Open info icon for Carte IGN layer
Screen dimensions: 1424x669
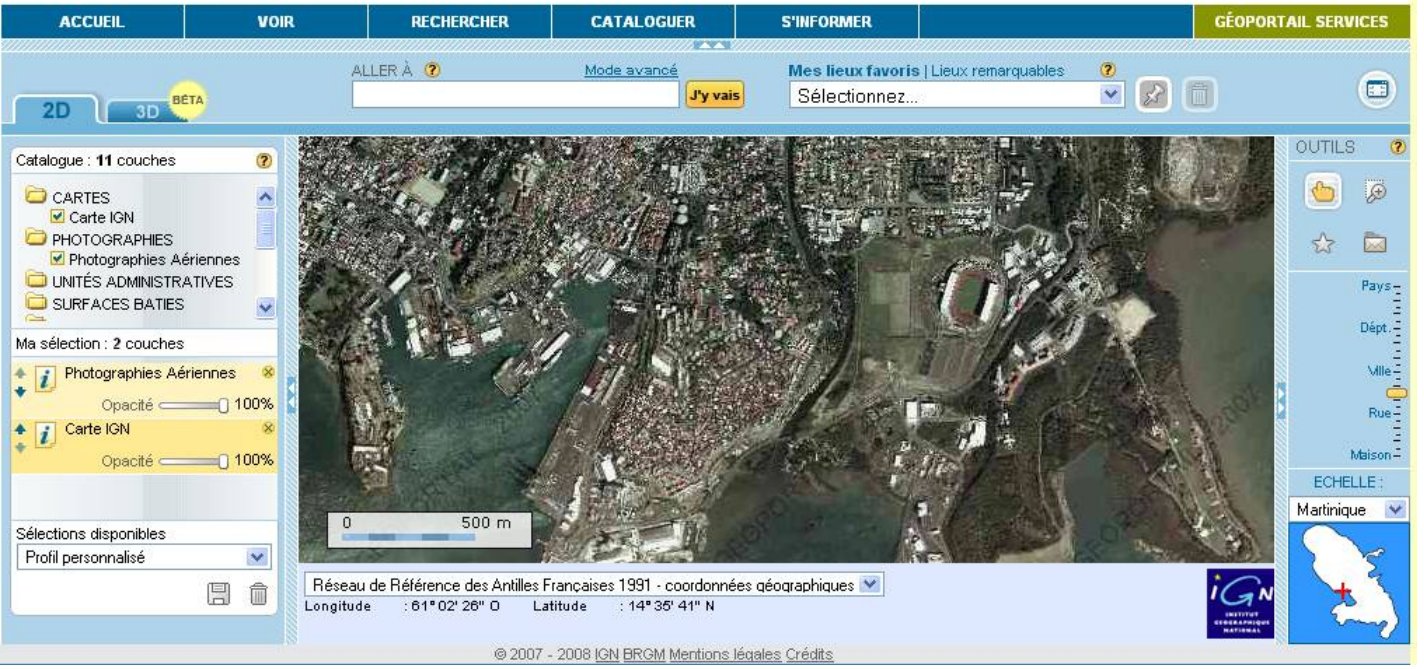[x=46, y=436]
